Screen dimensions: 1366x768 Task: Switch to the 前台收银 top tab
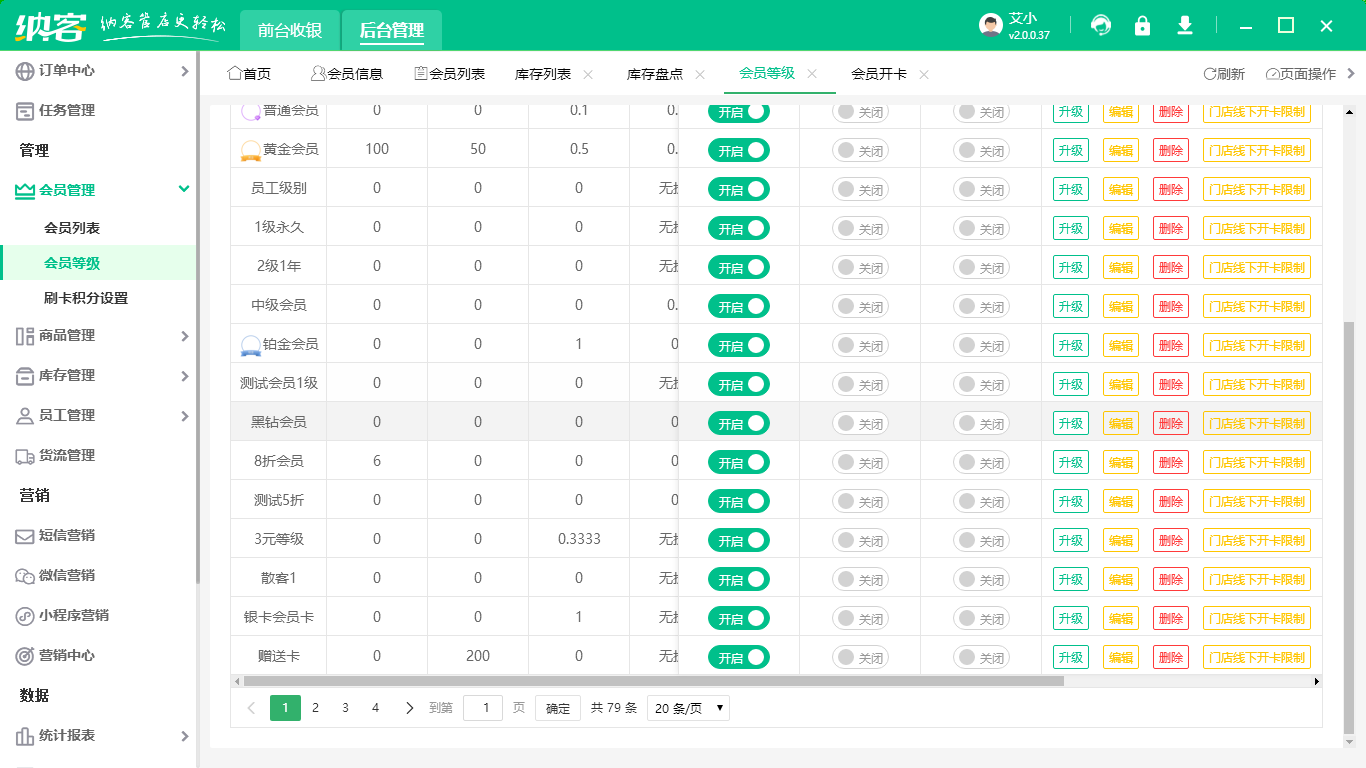(289, 30)
